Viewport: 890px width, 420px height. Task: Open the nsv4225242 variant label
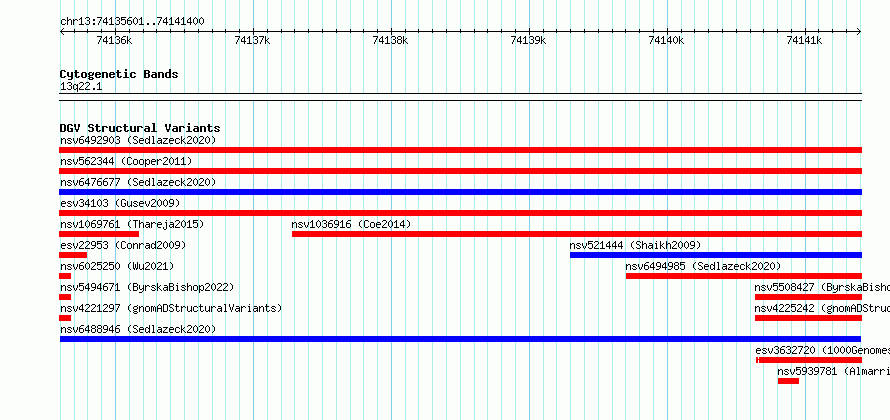coord(822,308)
